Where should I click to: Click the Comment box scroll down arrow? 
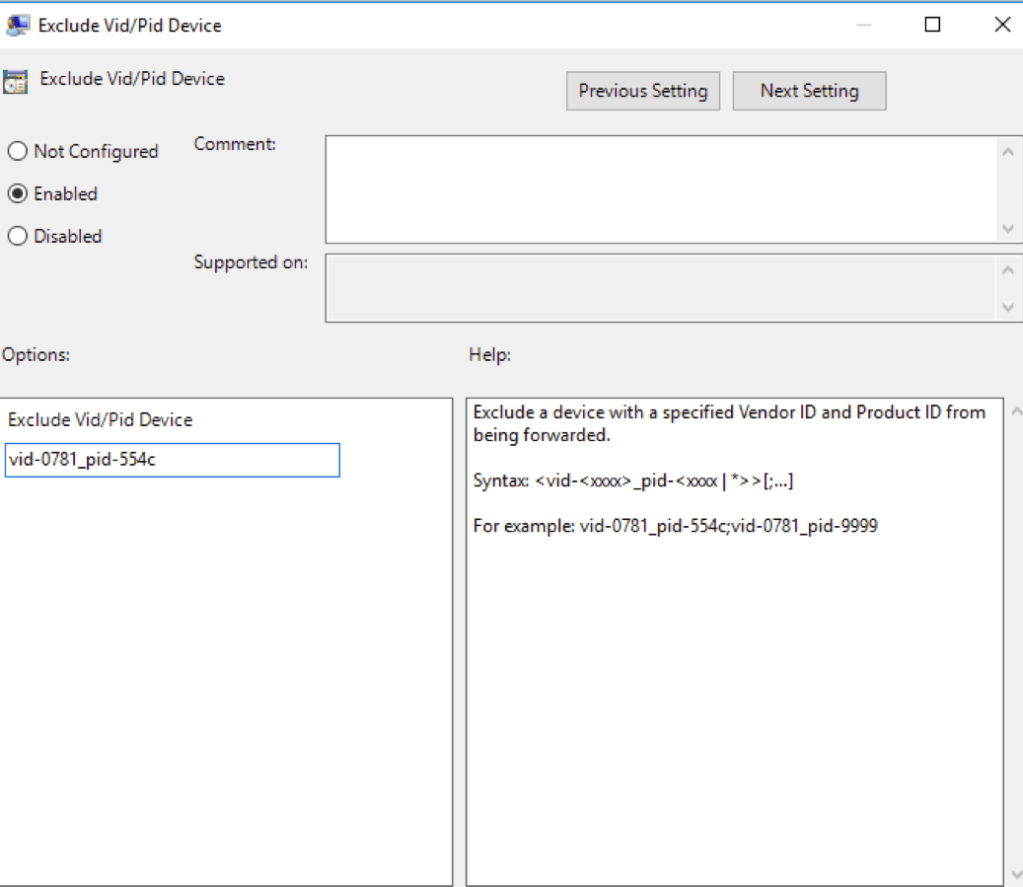click(1007, 229)
